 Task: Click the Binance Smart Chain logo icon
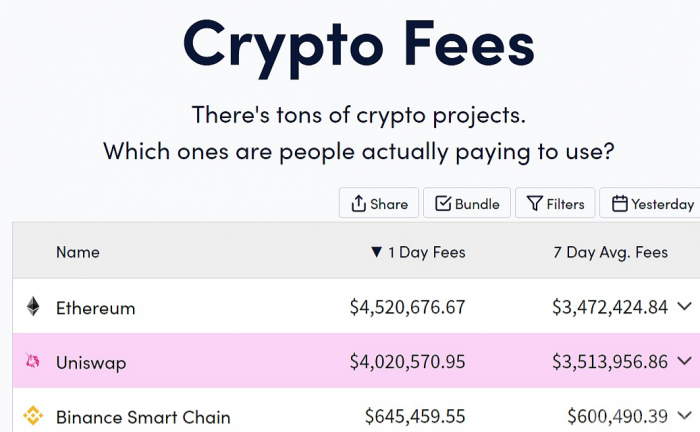33,416
